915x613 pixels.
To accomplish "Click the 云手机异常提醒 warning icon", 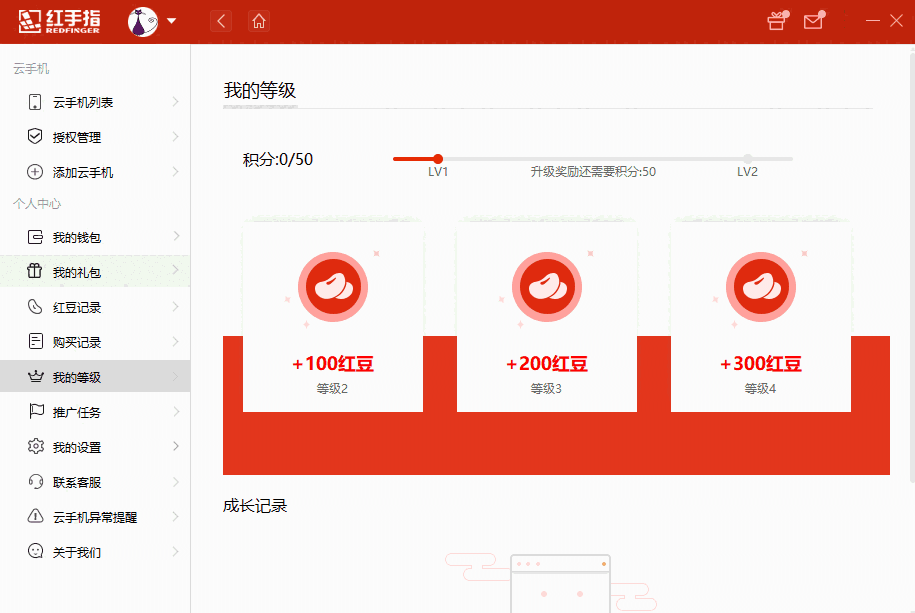I will (35, 516).
